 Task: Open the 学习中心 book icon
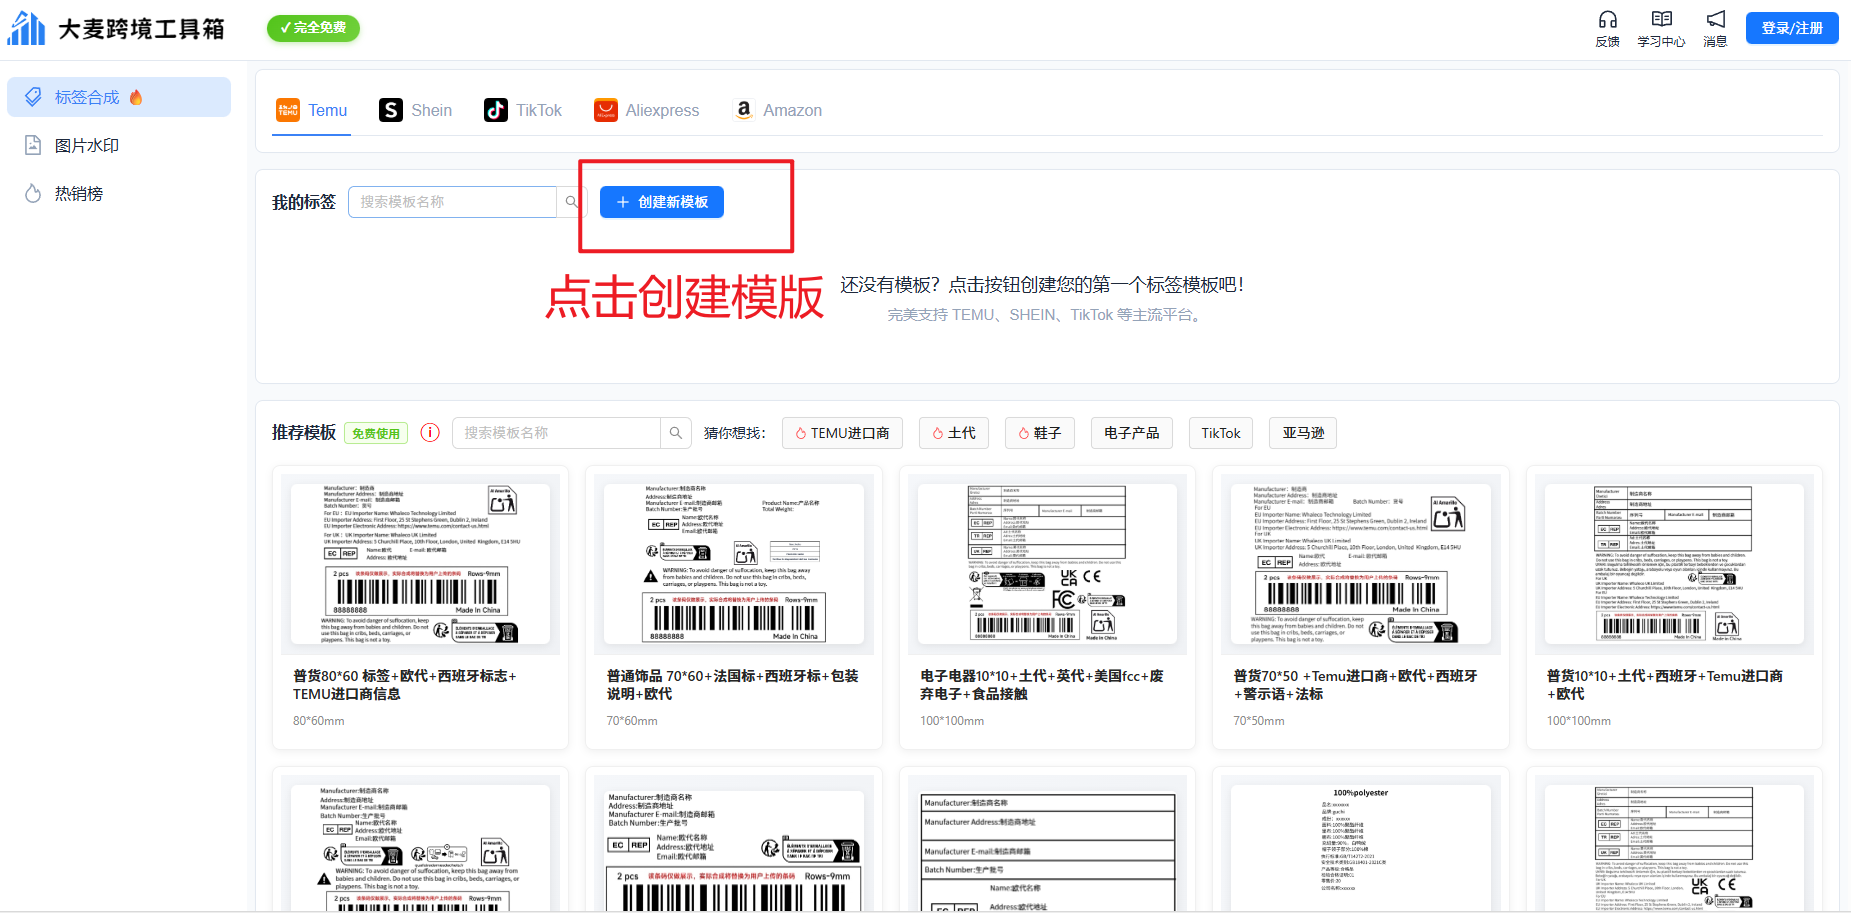1662,20
